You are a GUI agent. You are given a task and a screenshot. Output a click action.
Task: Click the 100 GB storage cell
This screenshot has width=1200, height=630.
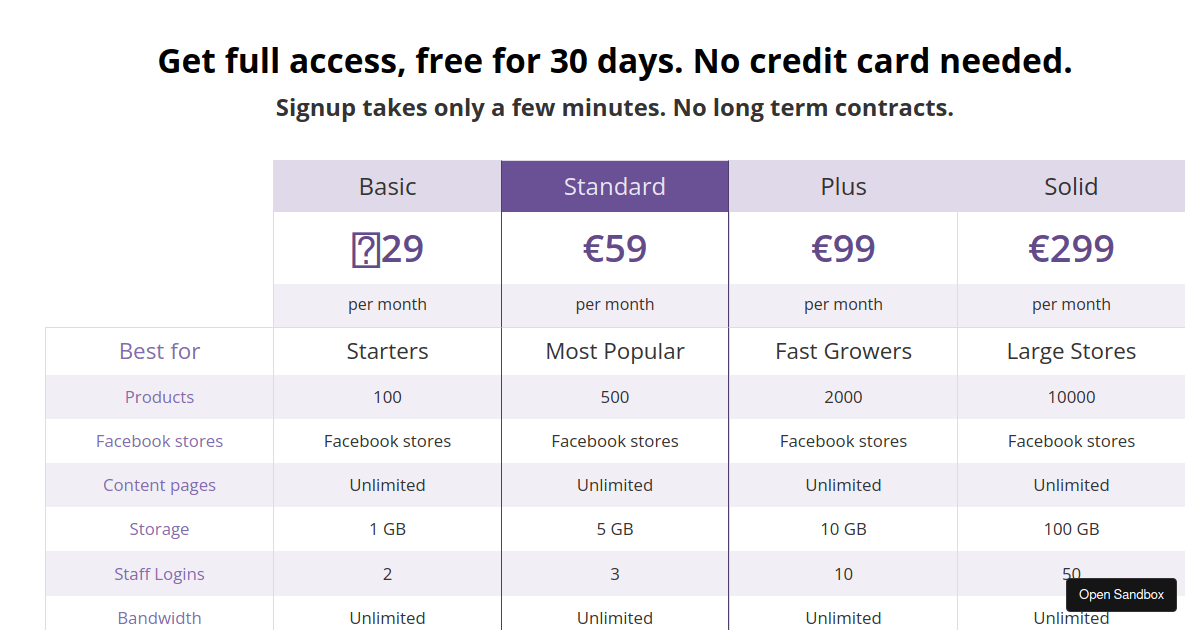pos(1071,529)
